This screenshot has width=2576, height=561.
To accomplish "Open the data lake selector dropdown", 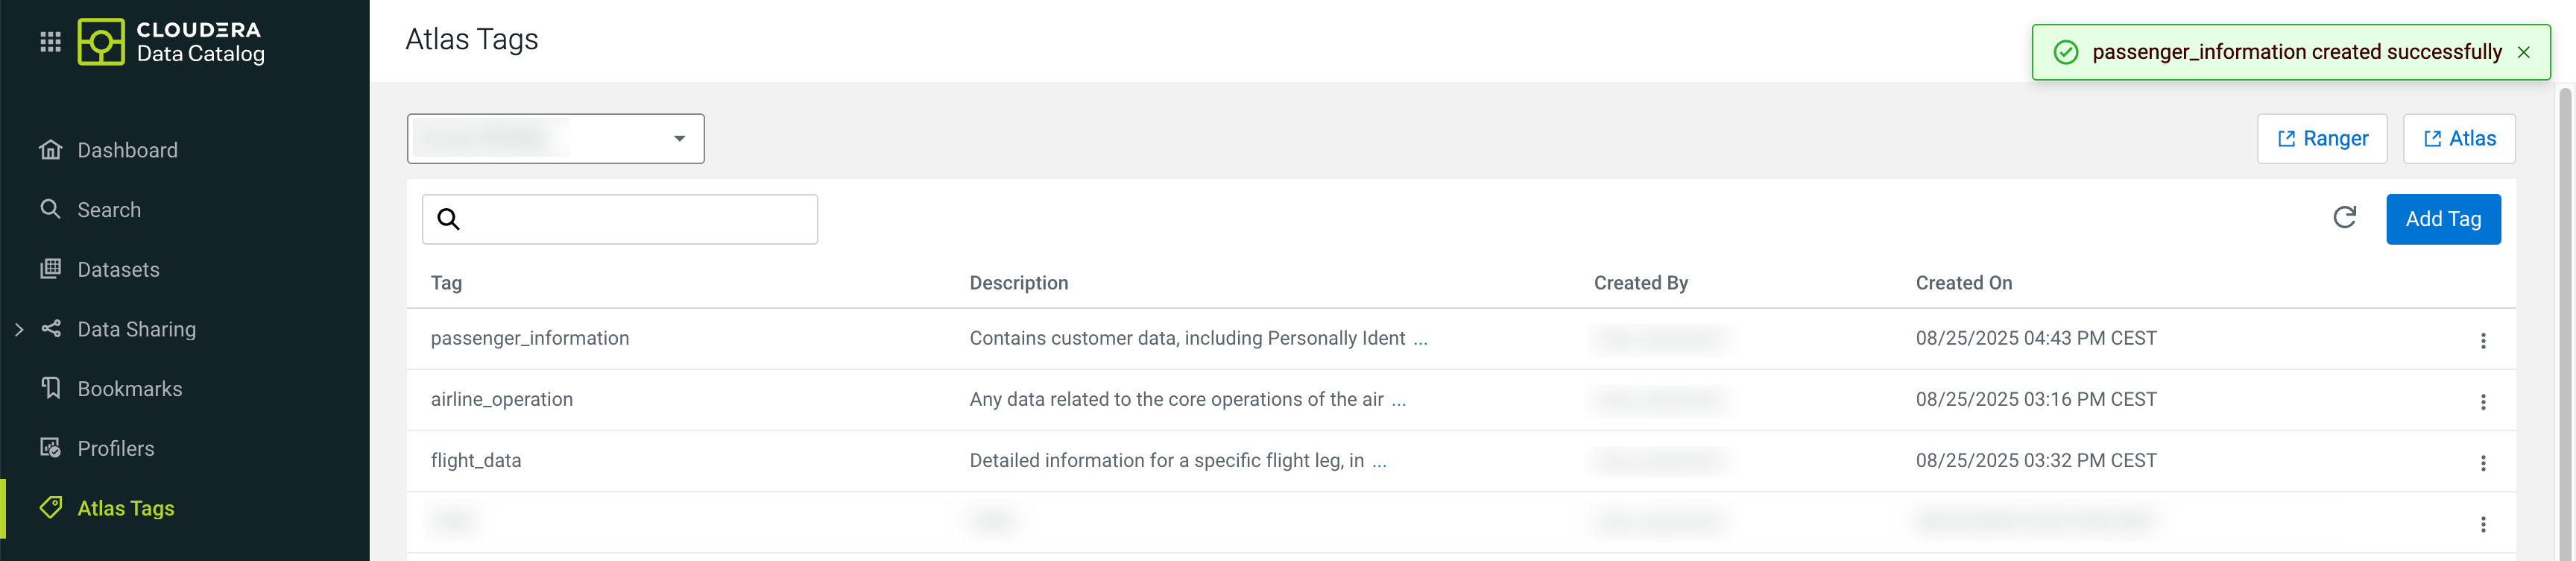I will (555, 139).
